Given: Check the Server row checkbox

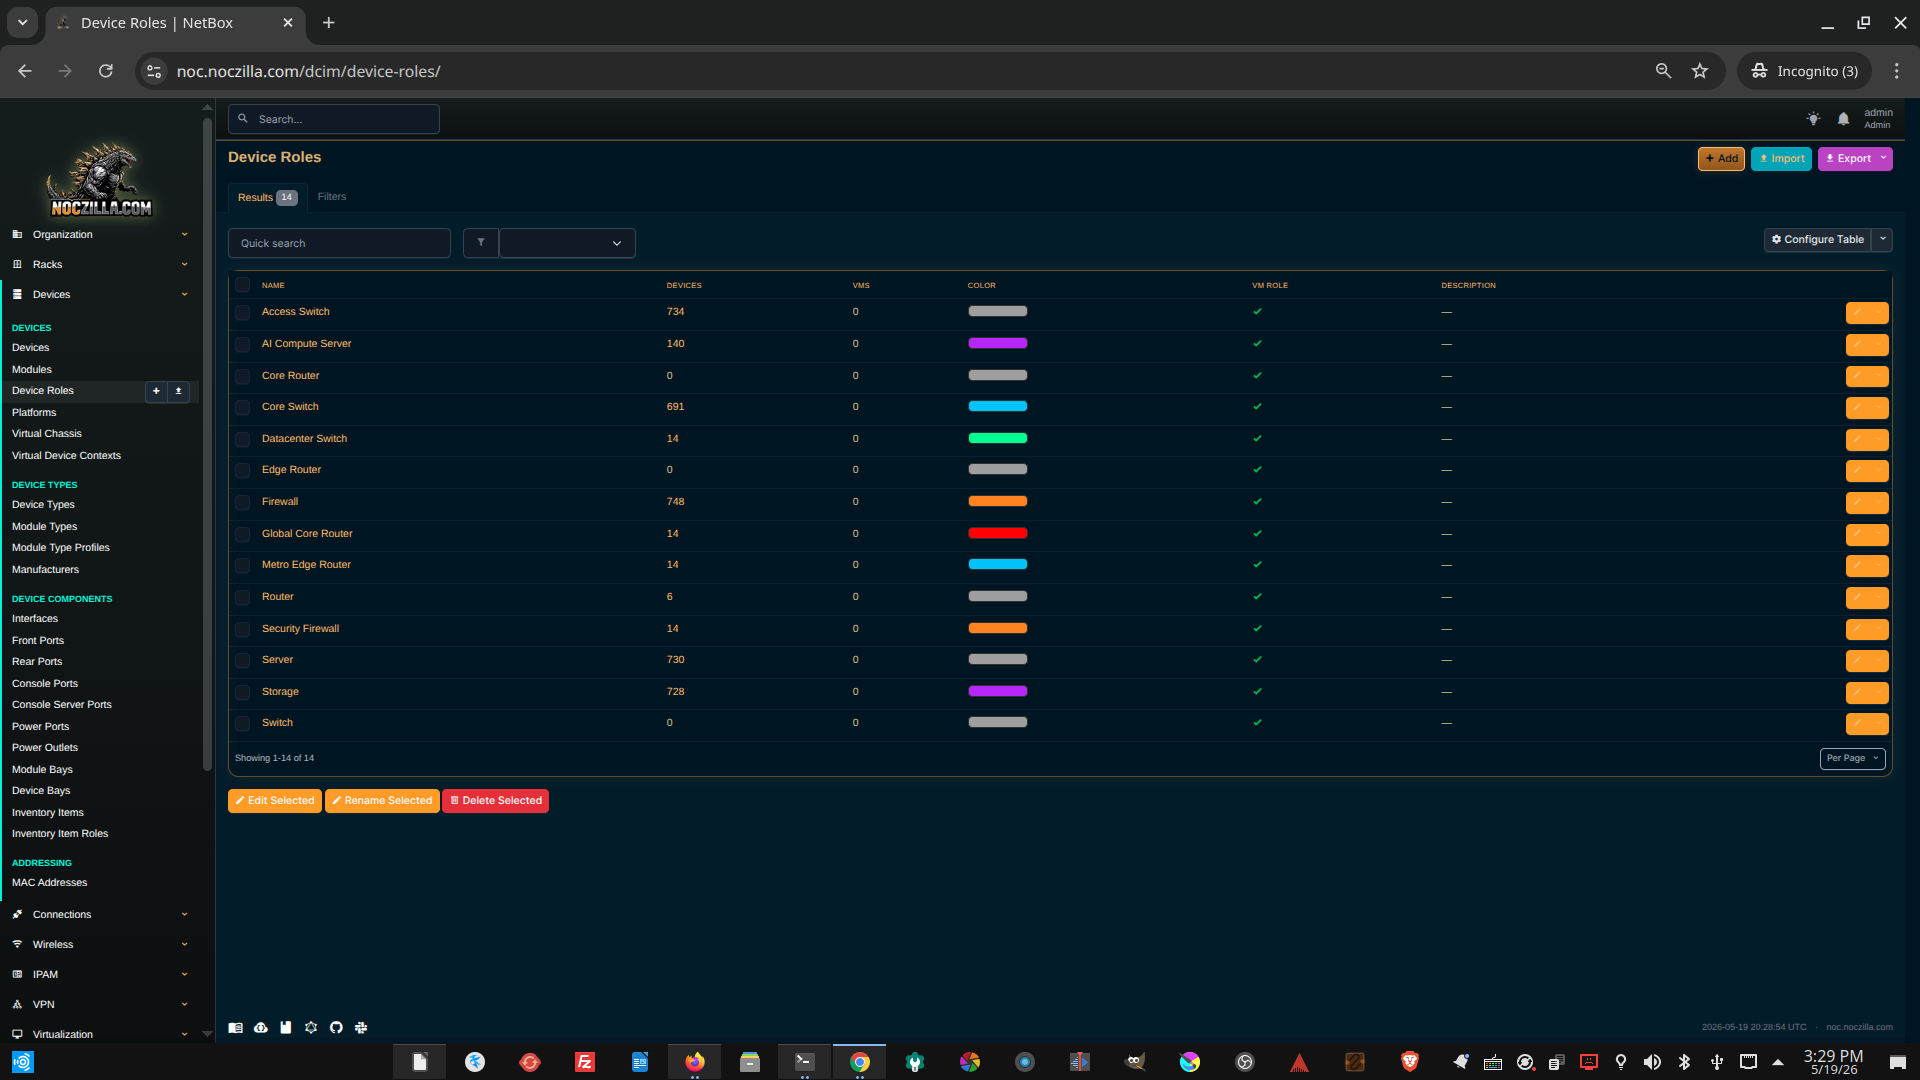Looking at the screenshot, I should [x=242, y=661].
